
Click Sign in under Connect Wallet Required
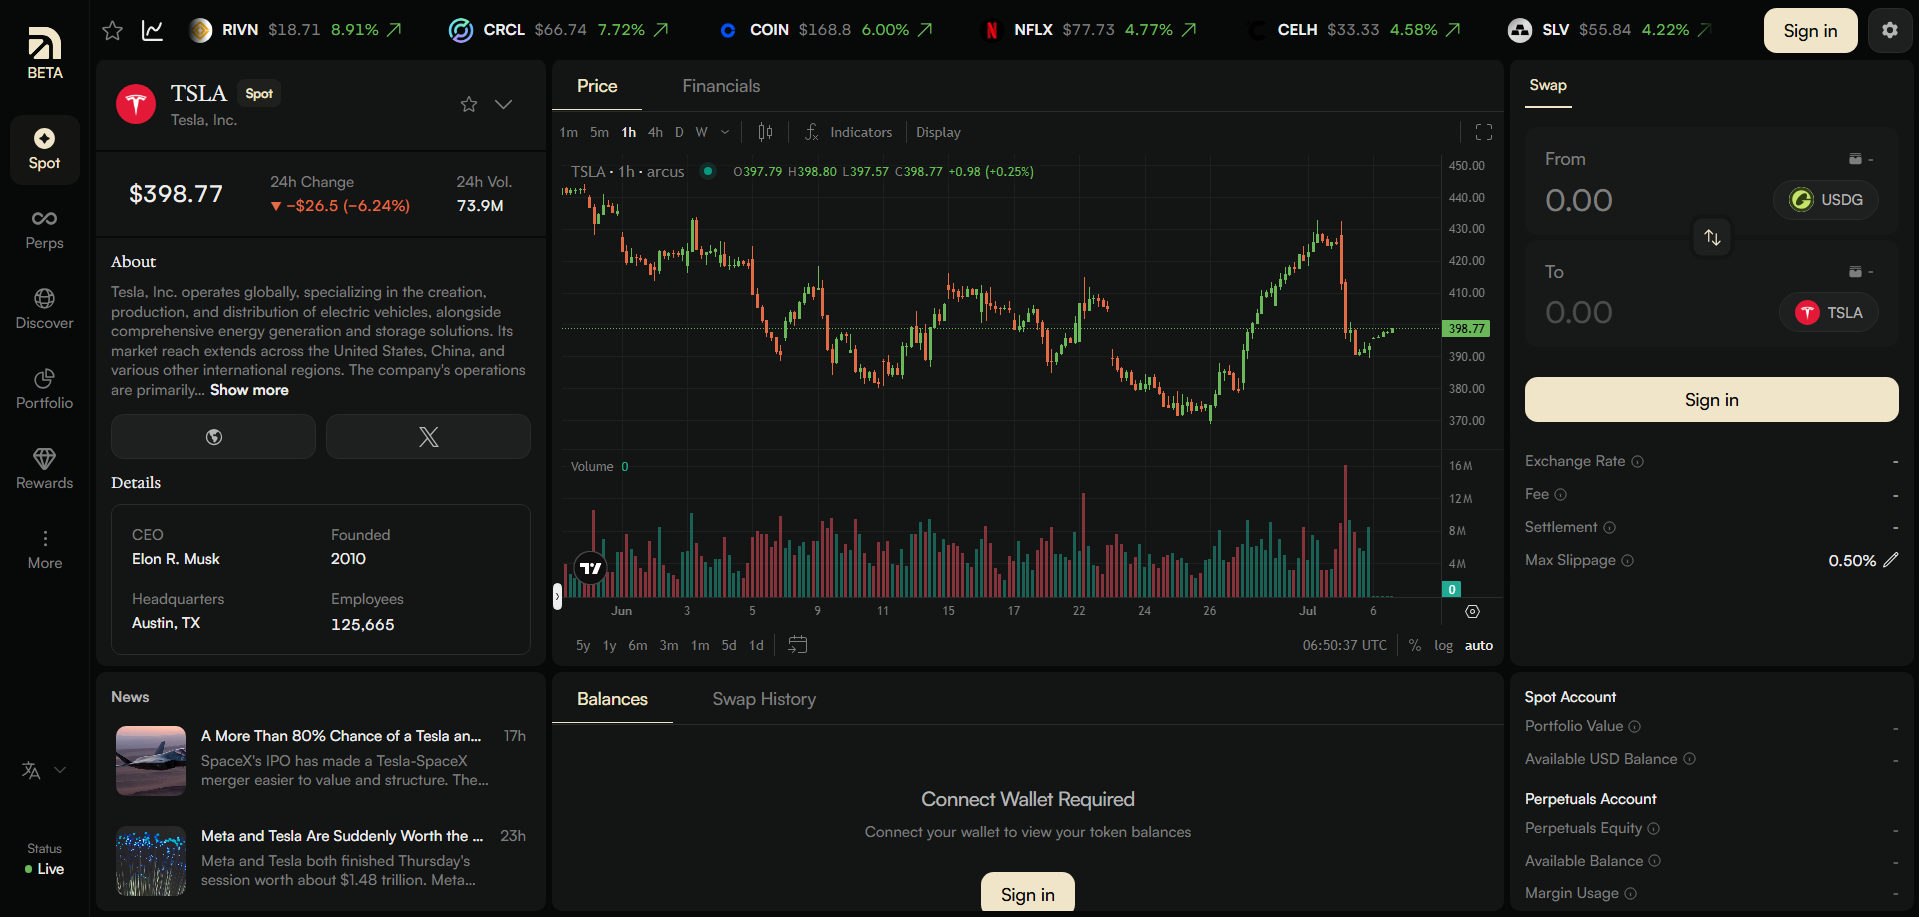tap(1028, 893)
